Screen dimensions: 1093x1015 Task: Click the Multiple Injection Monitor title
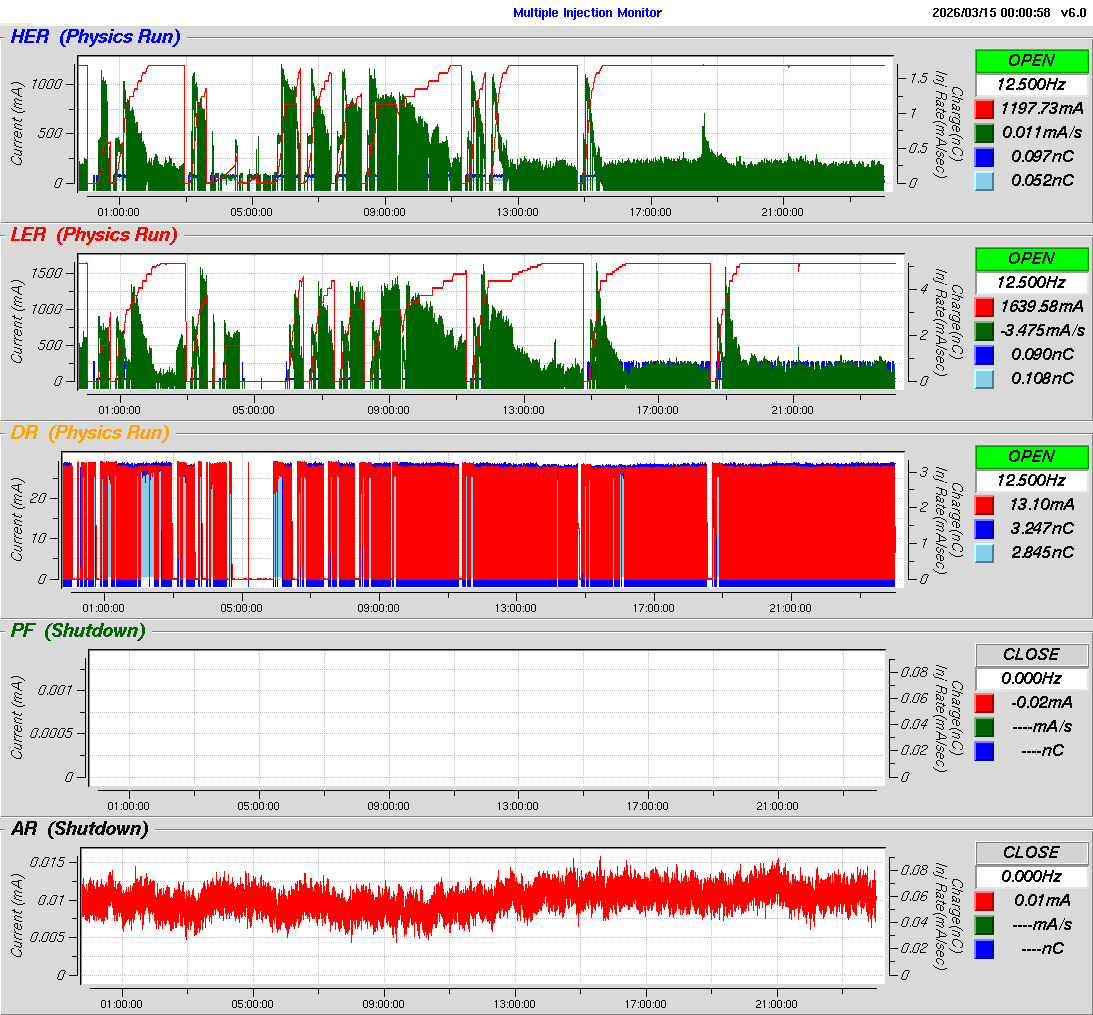[x=587, y=13]
